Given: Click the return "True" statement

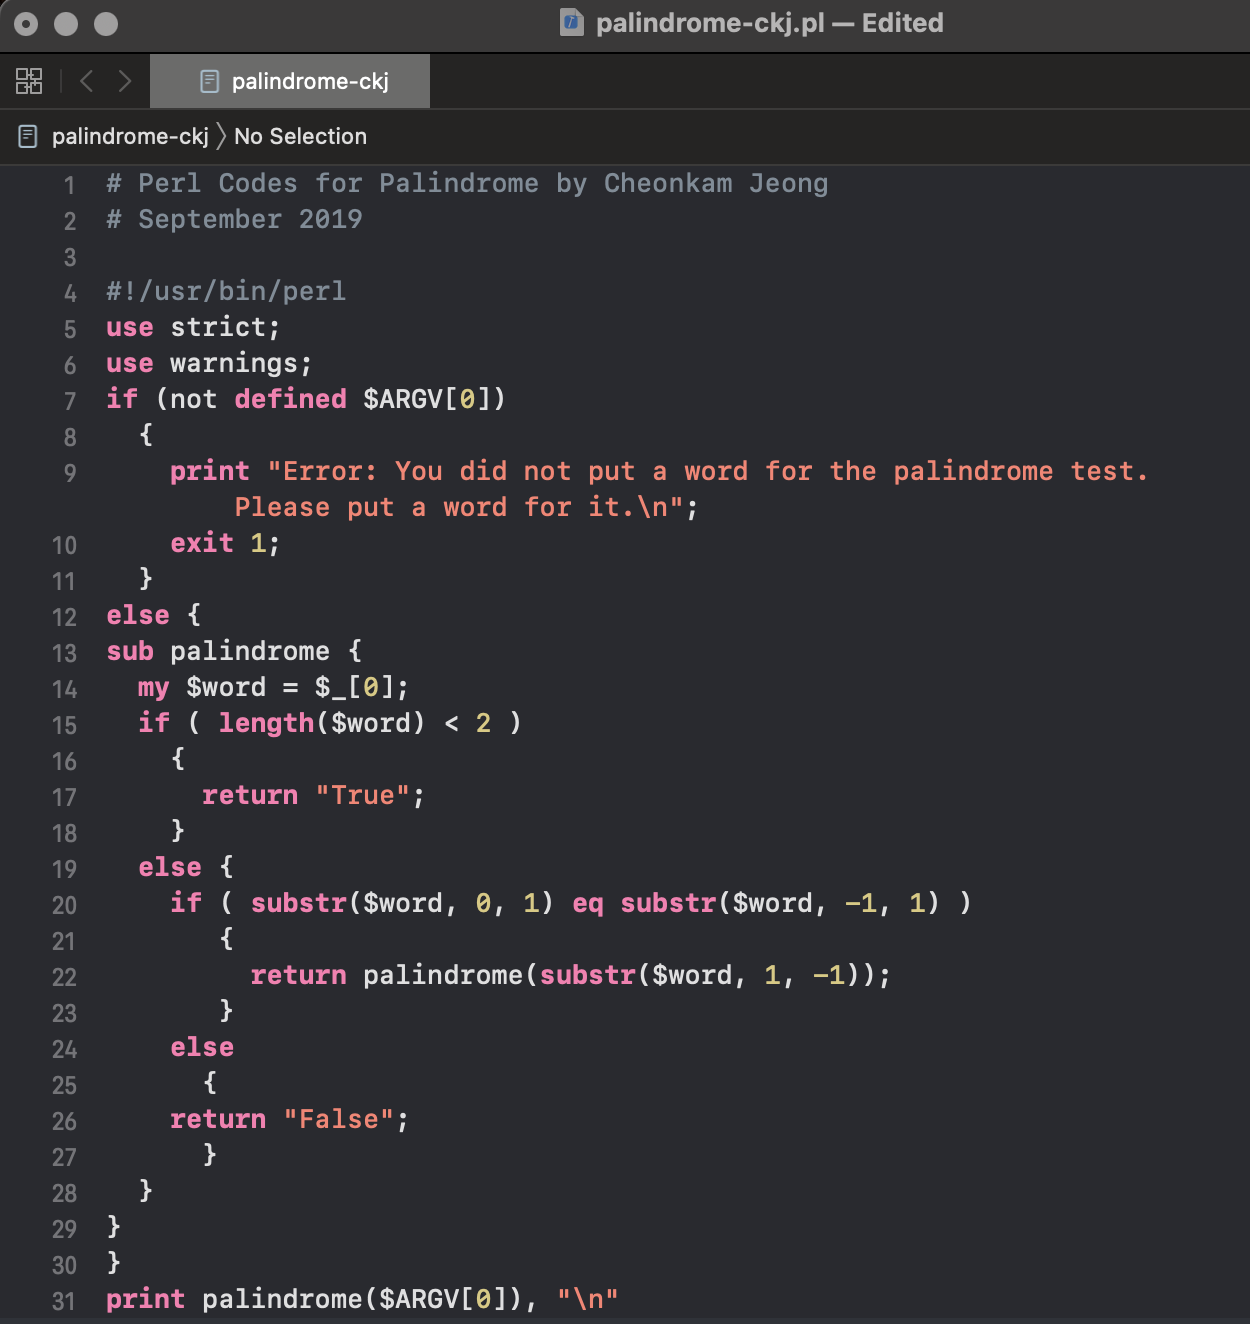Looking at the screenshot, I should click(313, 795).
